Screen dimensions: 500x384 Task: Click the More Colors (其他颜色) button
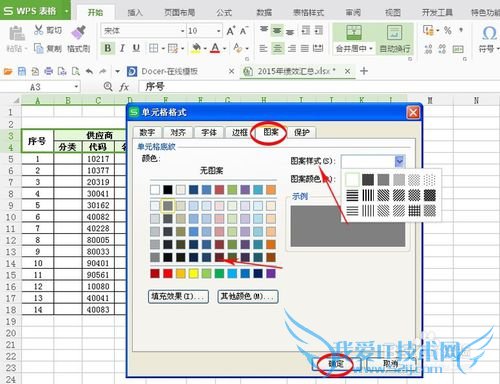(247, 296)
